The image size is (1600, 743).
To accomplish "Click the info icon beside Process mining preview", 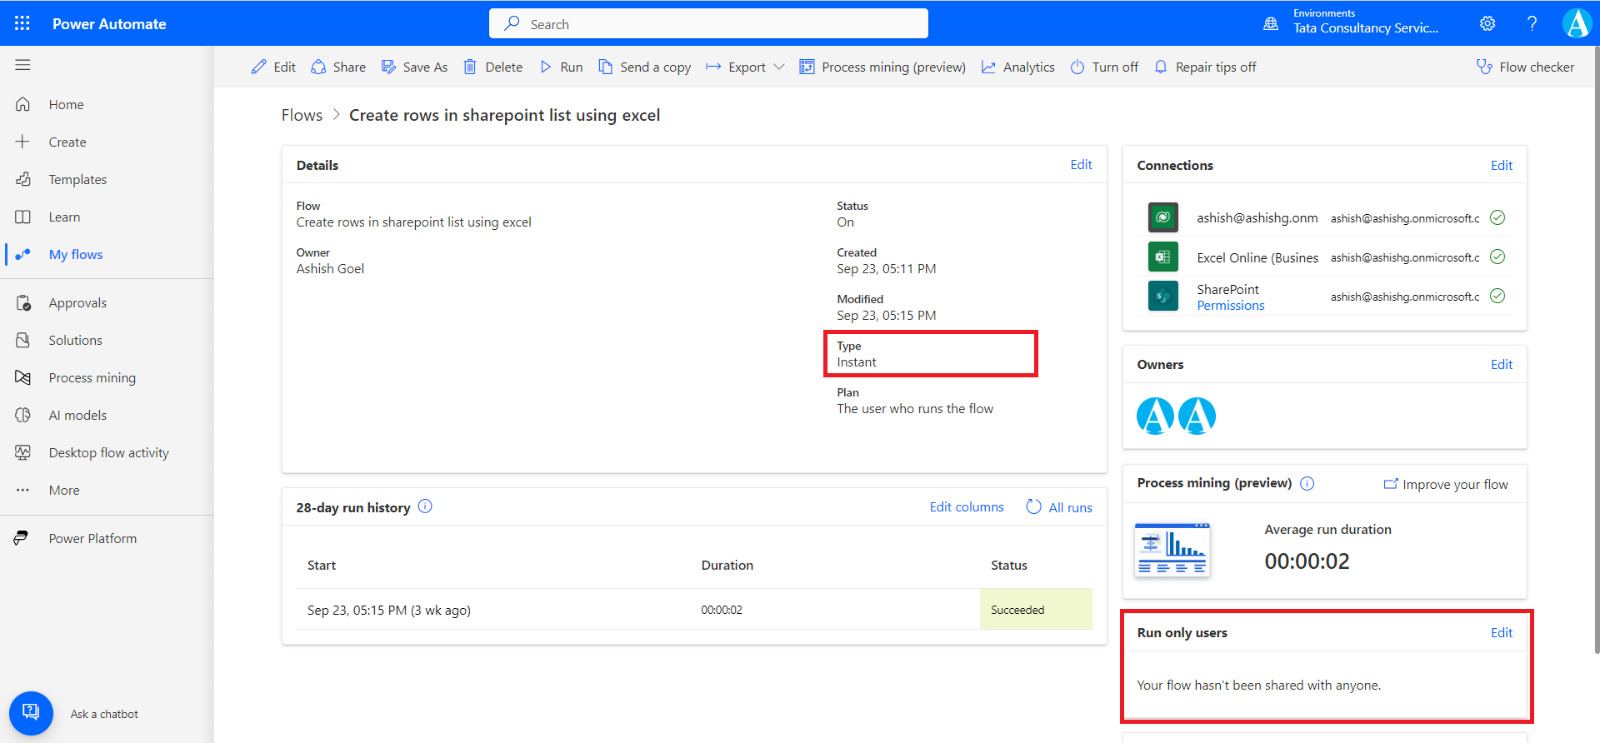I will (x=1307, y=483).
